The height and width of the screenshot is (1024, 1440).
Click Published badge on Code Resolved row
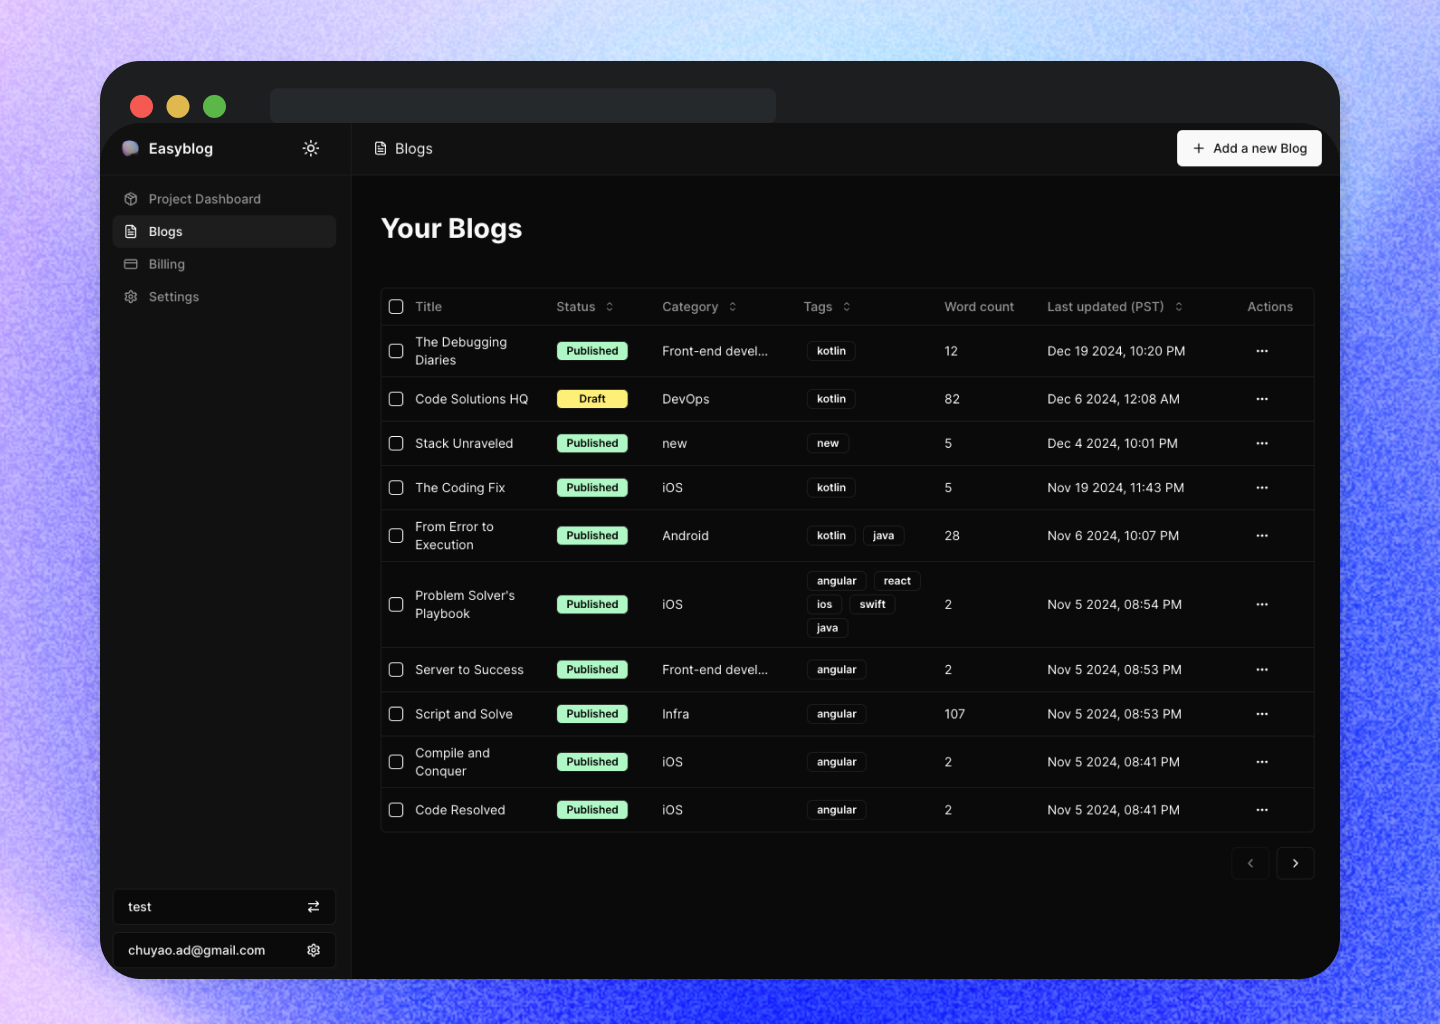point(592,810)
